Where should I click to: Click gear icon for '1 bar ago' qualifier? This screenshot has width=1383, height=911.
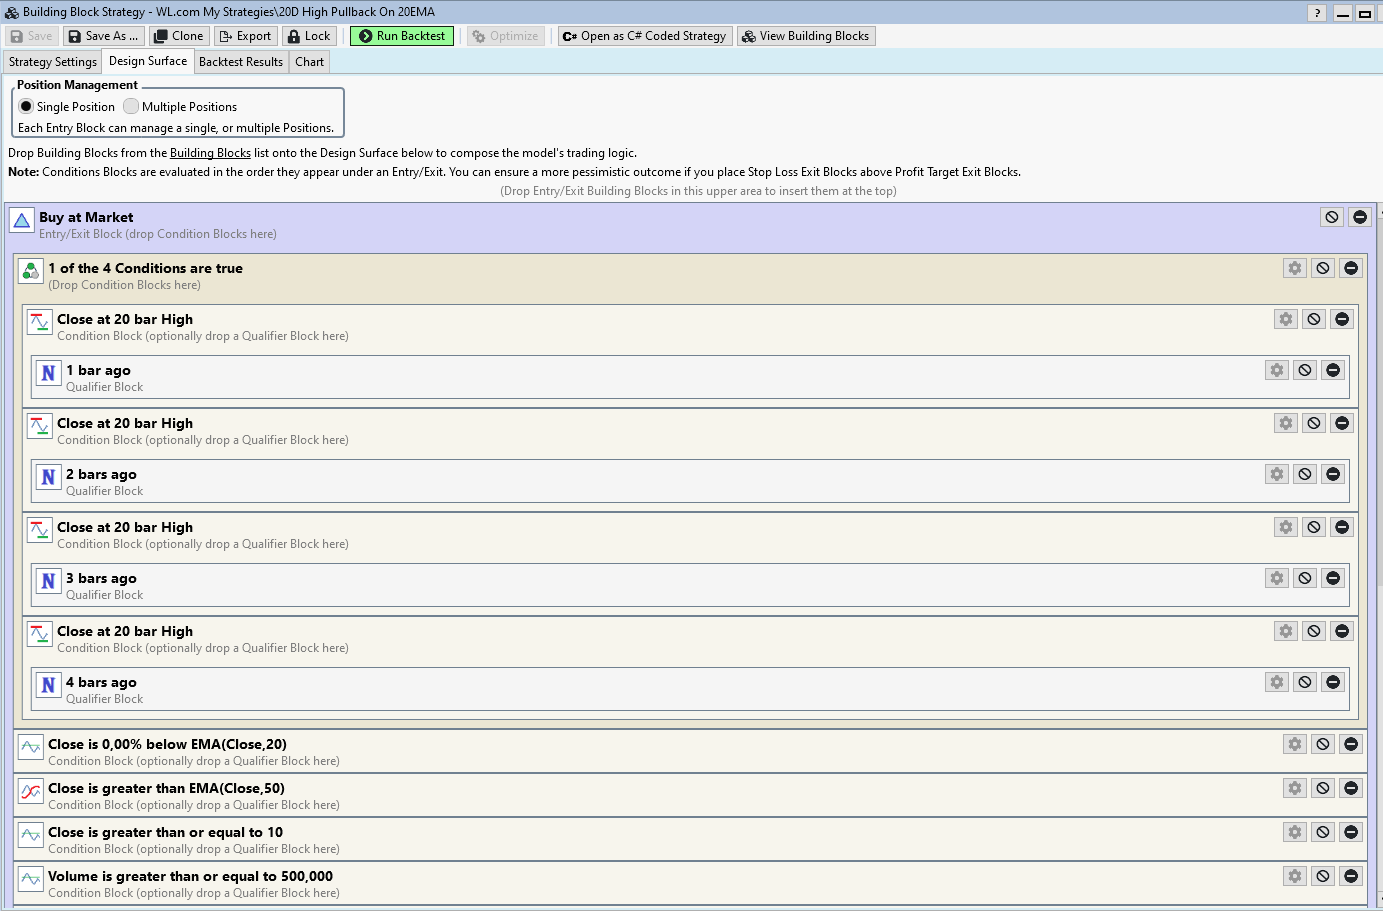pyautogui.click(x=1277, y=370)
